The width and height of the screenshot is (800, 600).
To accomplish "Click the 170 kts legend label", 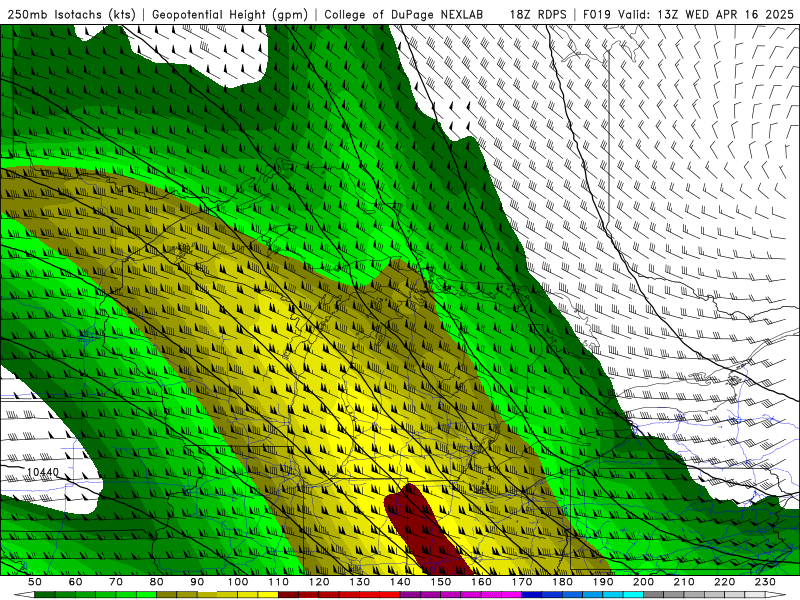I will [522, 582].
